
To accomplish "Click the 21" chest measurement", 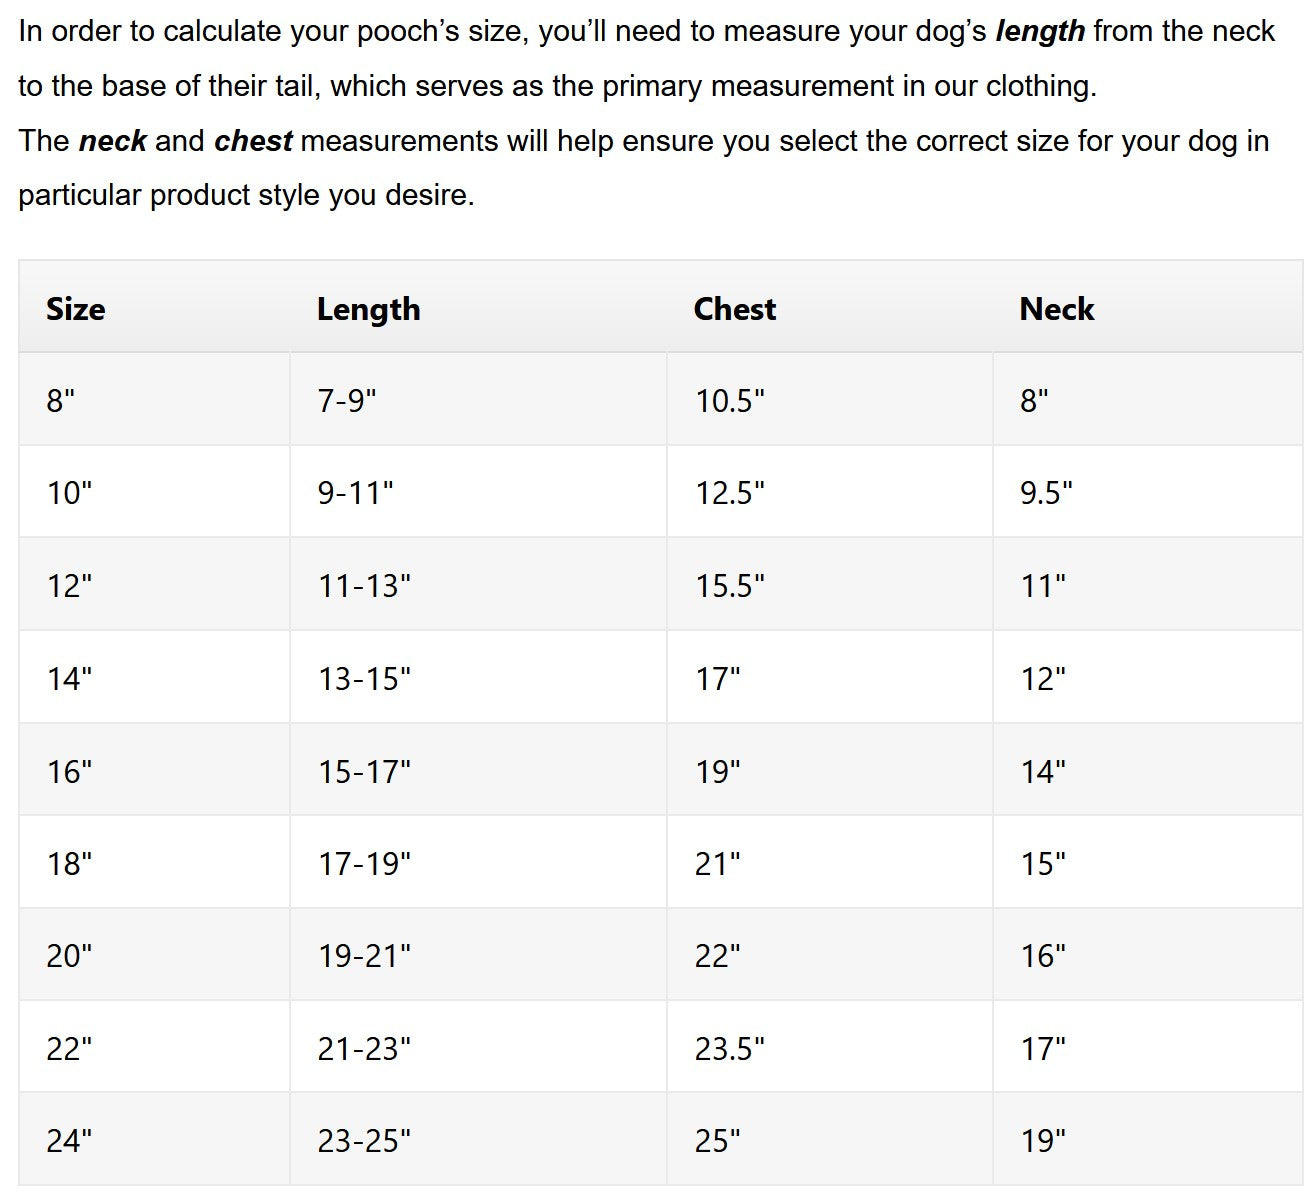I will (x=718, y=864).
